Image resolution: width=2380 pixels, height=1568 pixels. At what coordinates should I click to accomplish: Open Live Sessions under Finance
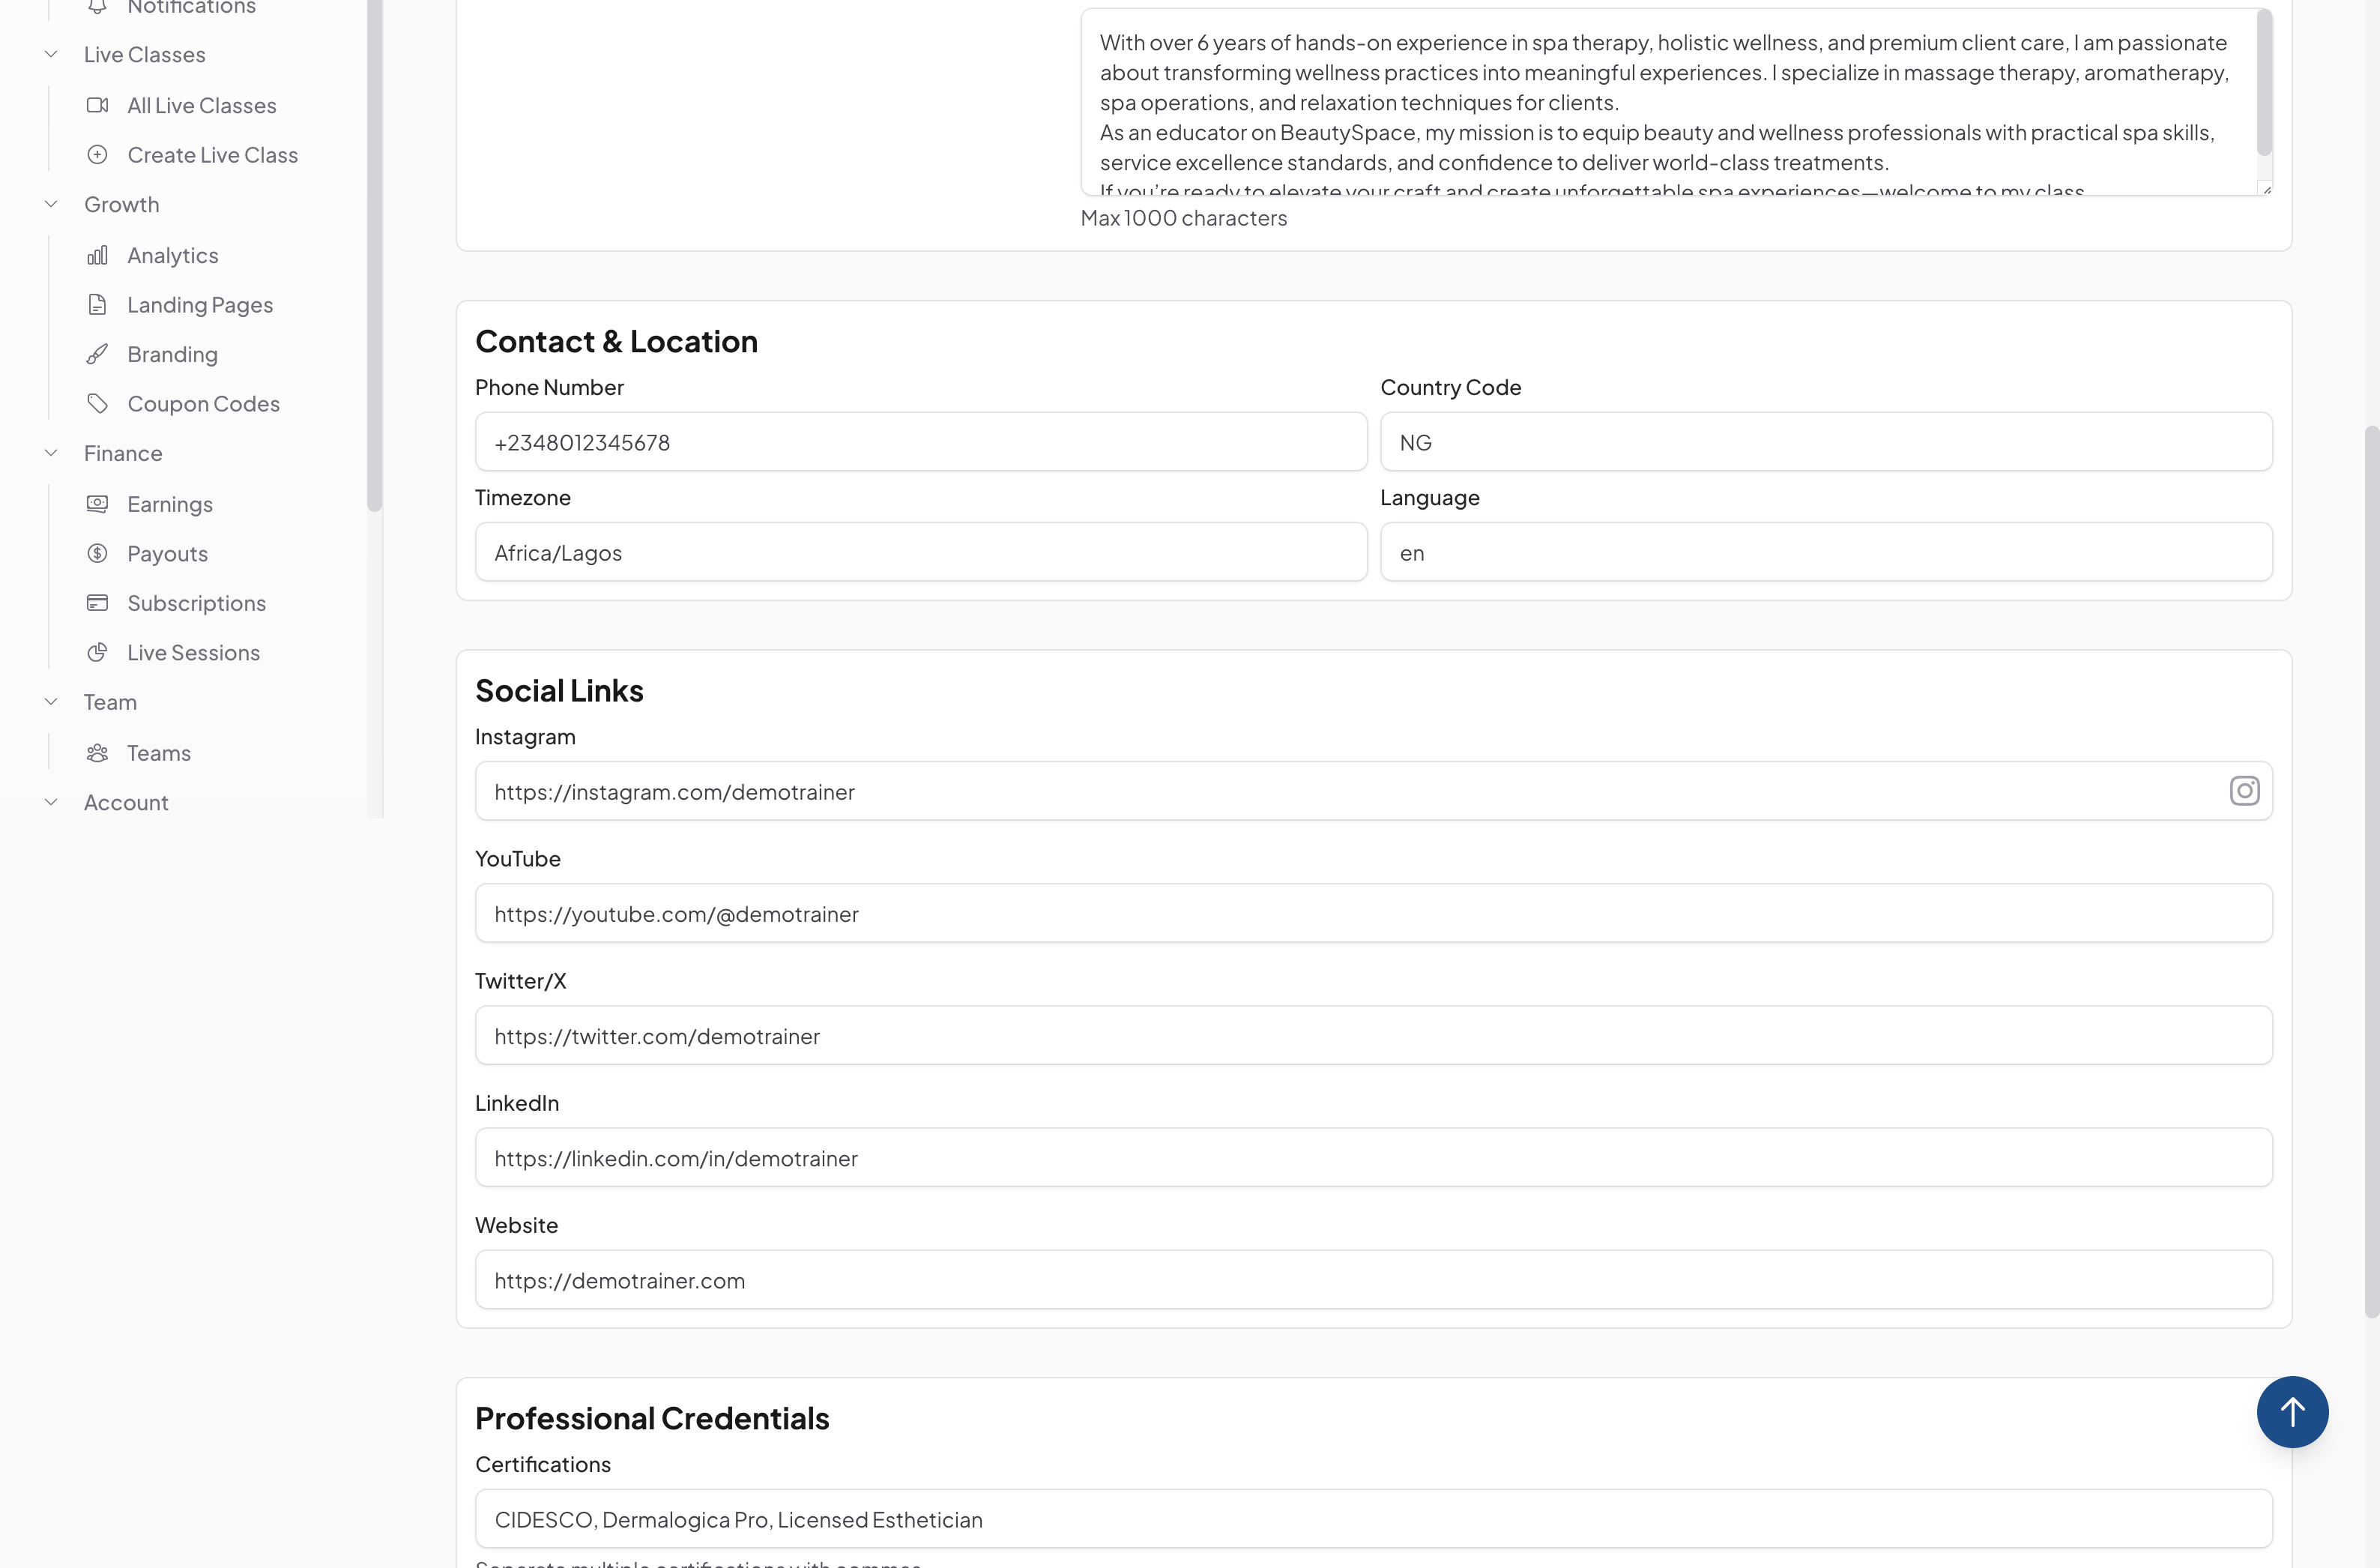(193, 652)
